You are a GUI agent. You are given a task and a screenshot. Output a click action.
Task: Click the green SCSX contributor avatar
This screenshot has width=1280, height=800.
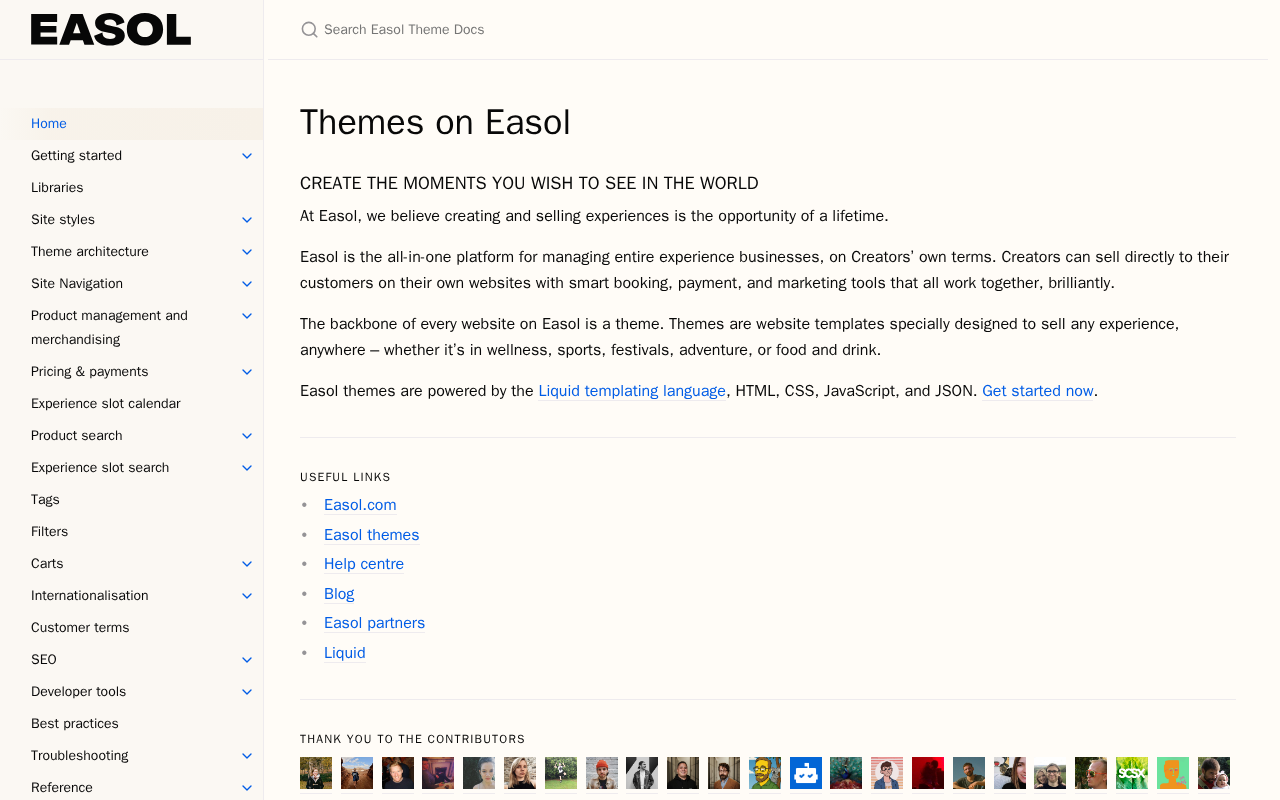pos(1132,773)
